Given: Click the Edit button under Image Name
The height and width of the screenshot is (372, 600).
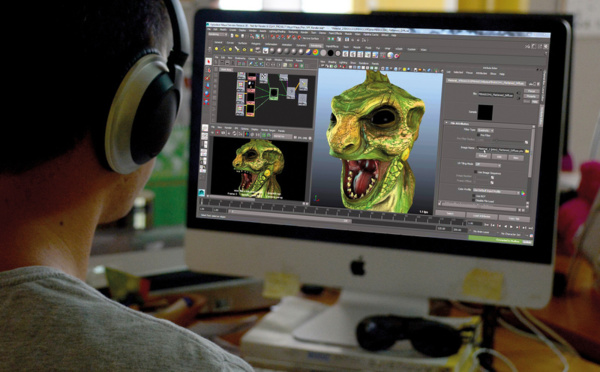Looking at the screenshot, I should [x=499, y=157].
